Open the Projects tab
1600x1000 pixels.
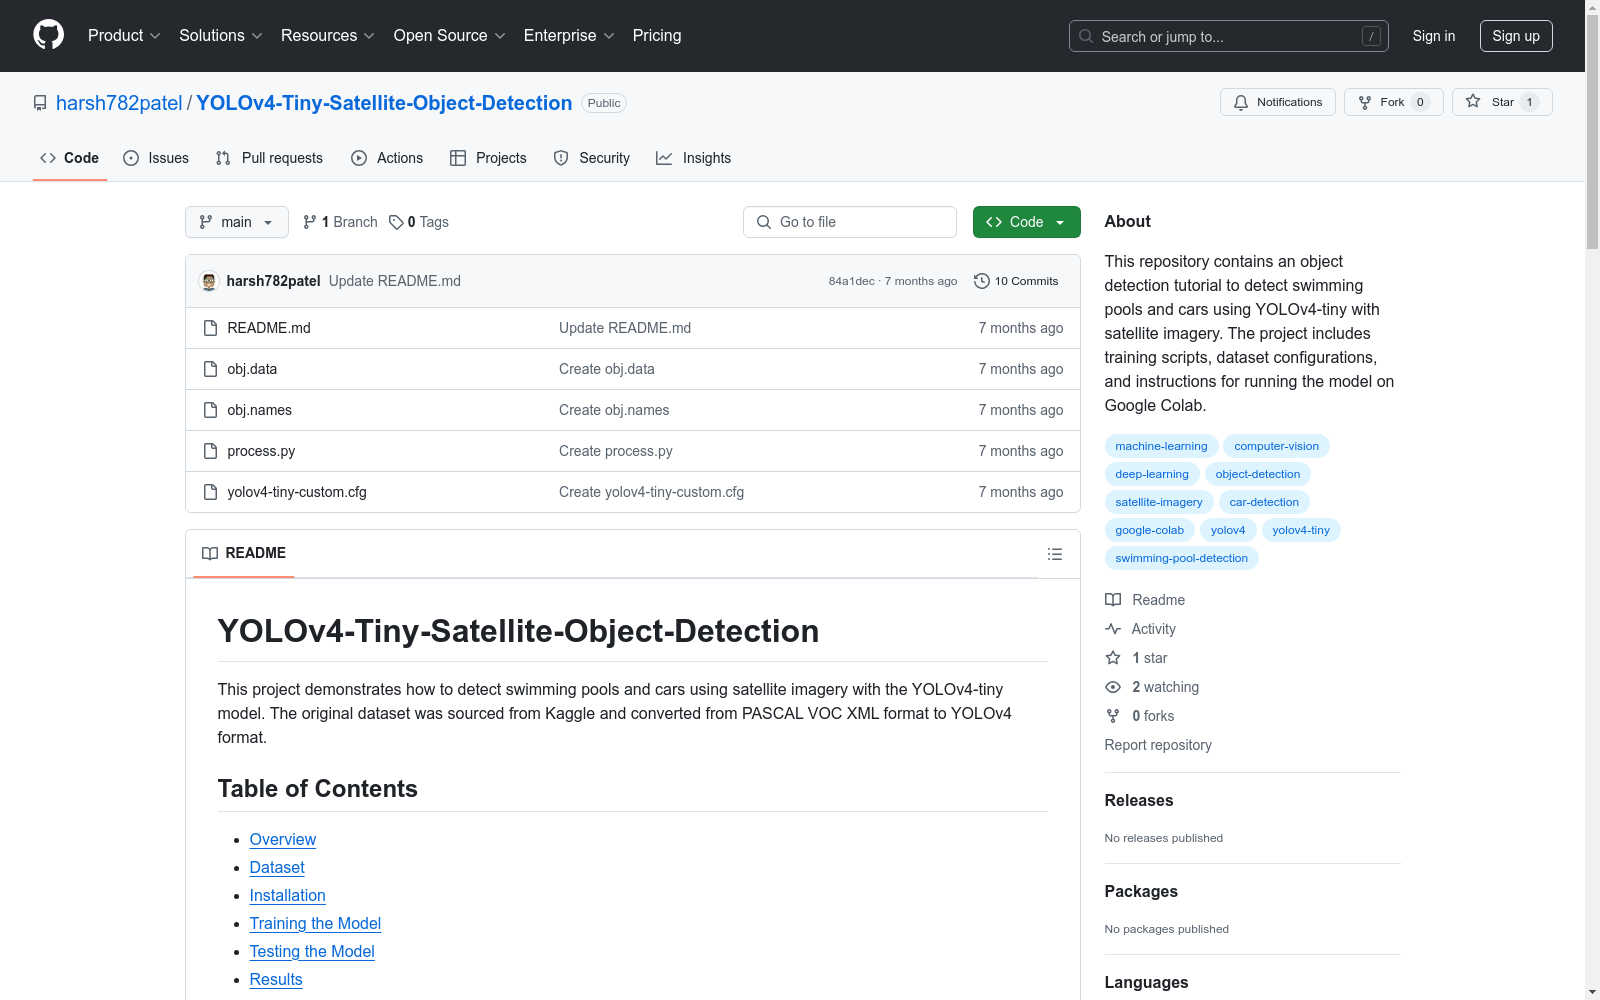pyautogui.click(x=488, y=158)
